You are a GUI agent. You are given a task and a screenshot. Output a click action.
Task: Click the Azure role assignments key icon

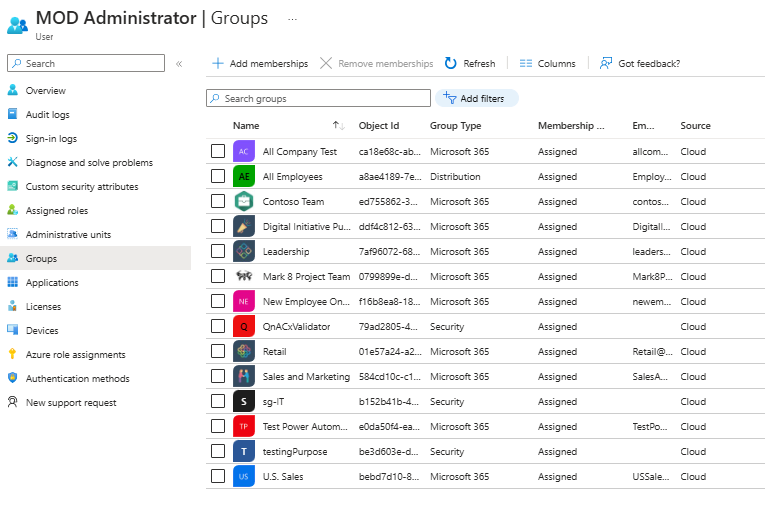click(x=13, y=354)
